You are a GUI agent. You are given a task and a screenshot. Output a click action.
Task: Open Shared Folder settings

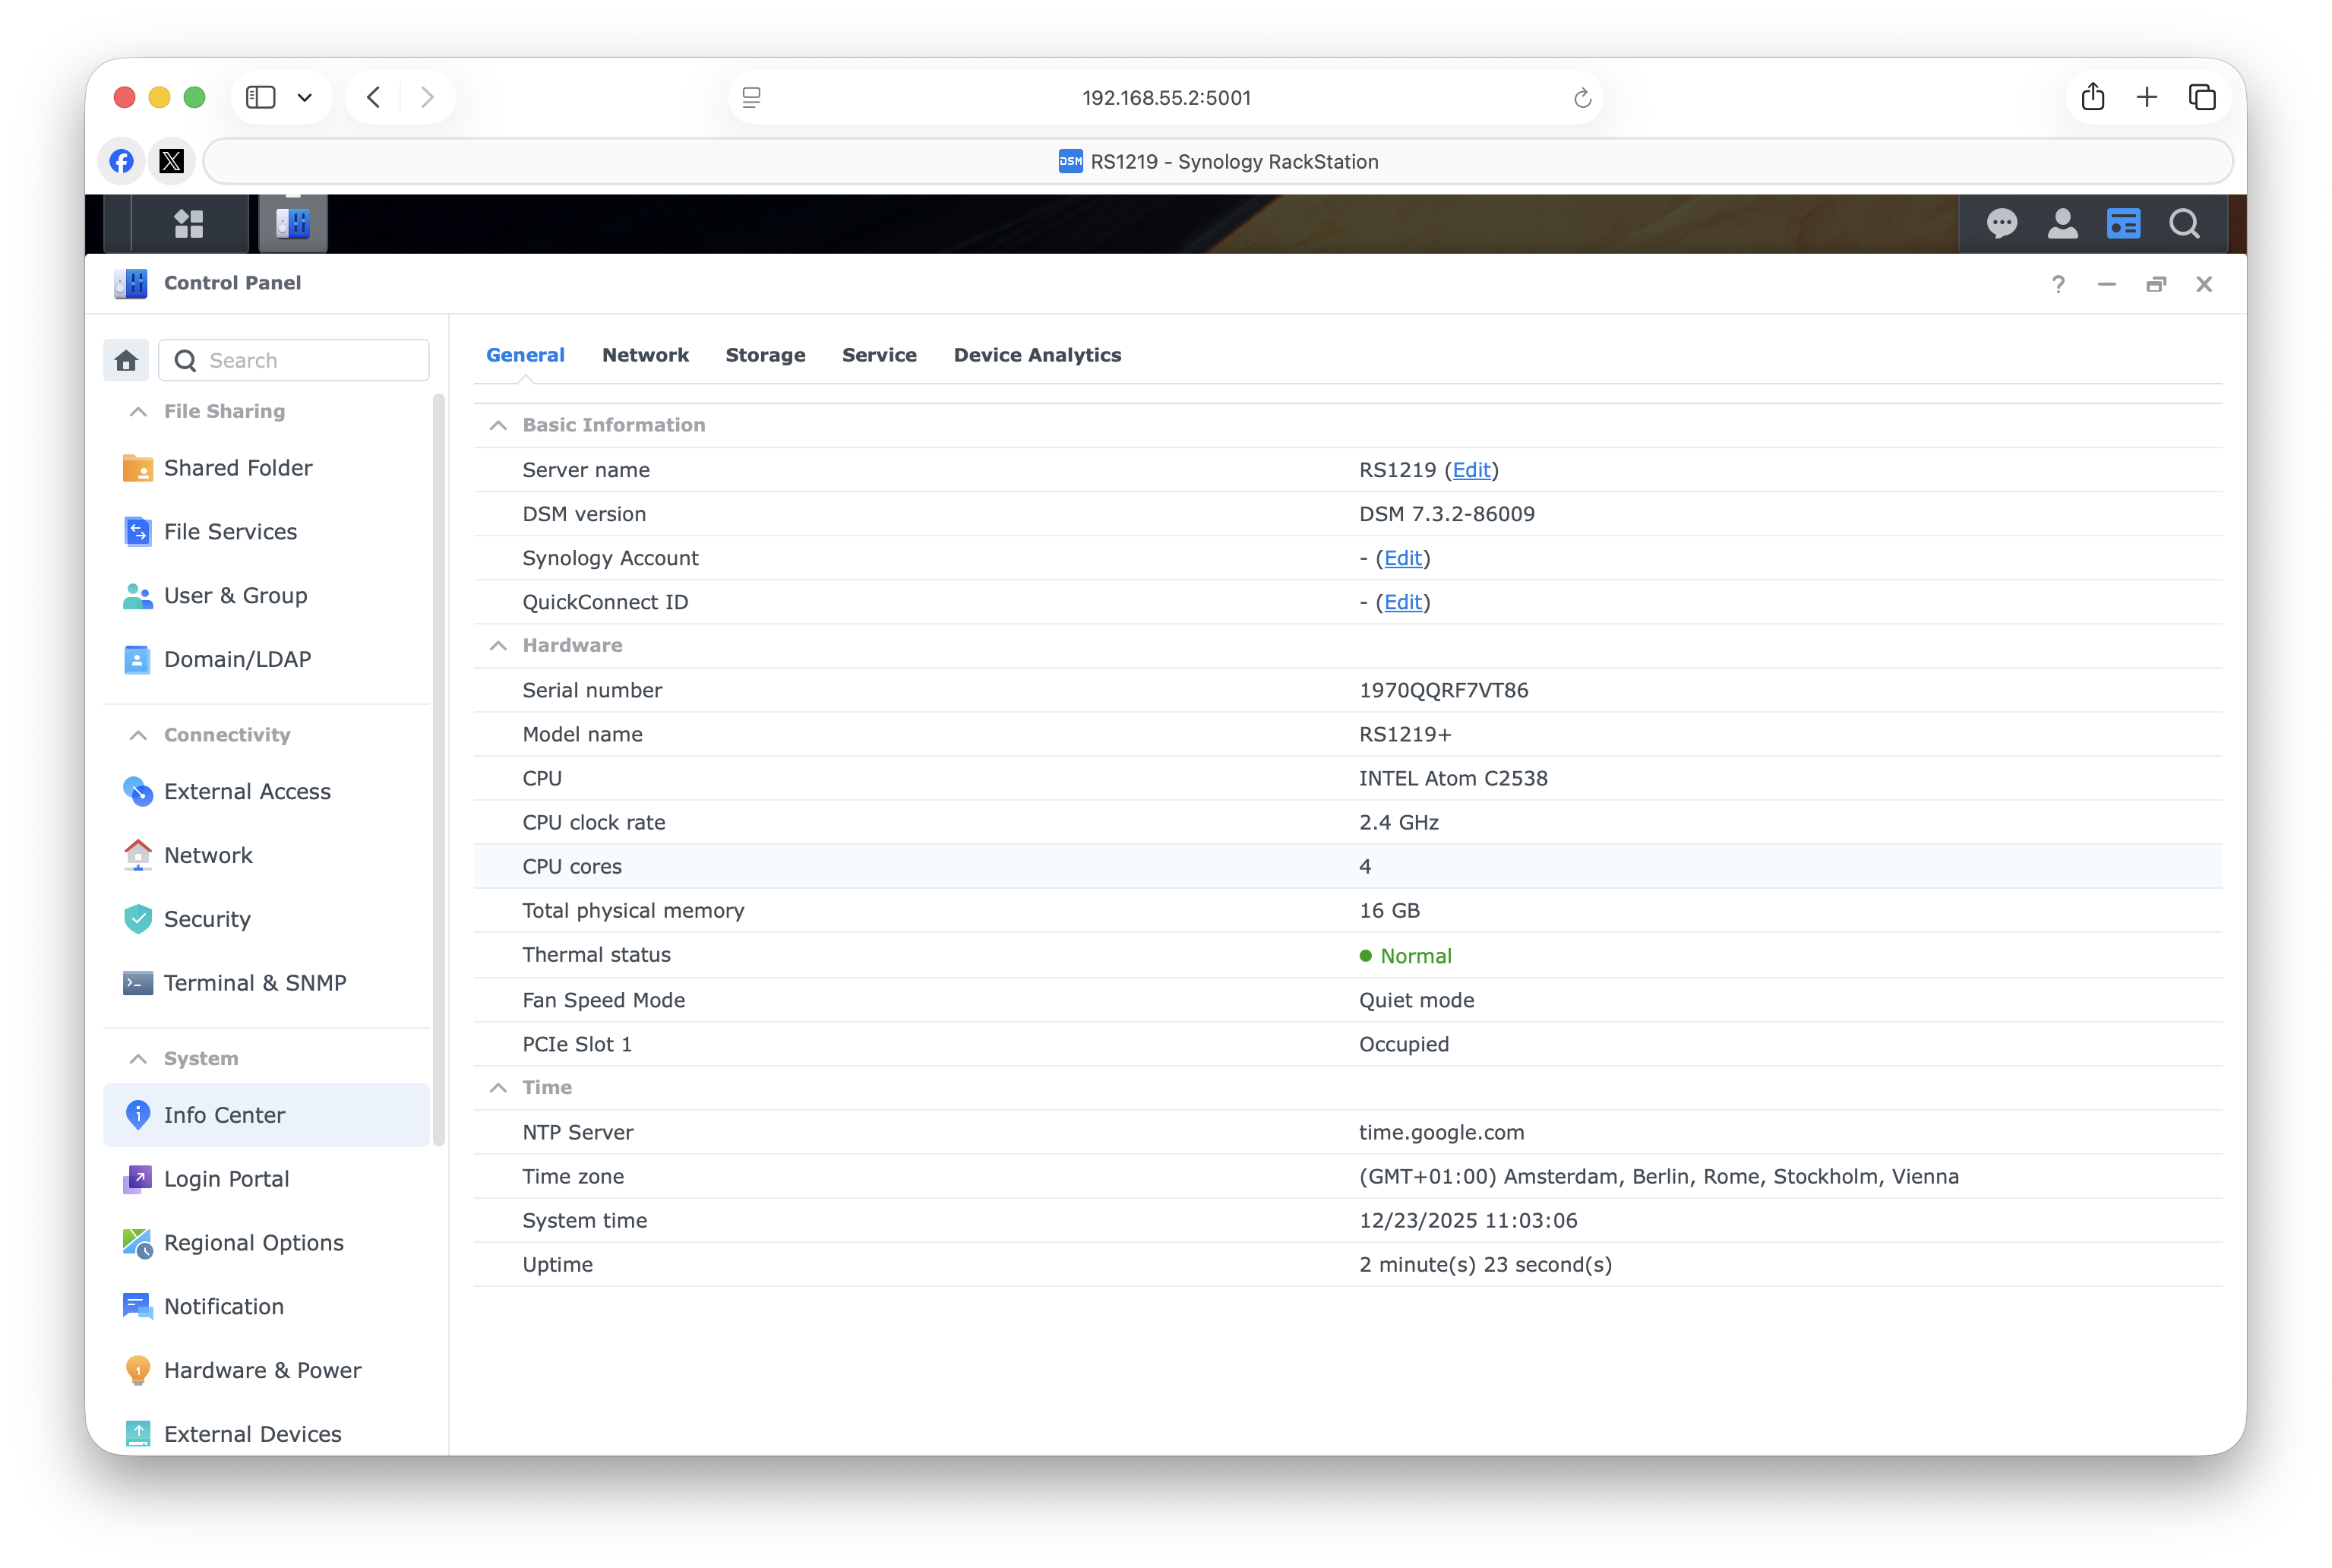click(238, 468)
